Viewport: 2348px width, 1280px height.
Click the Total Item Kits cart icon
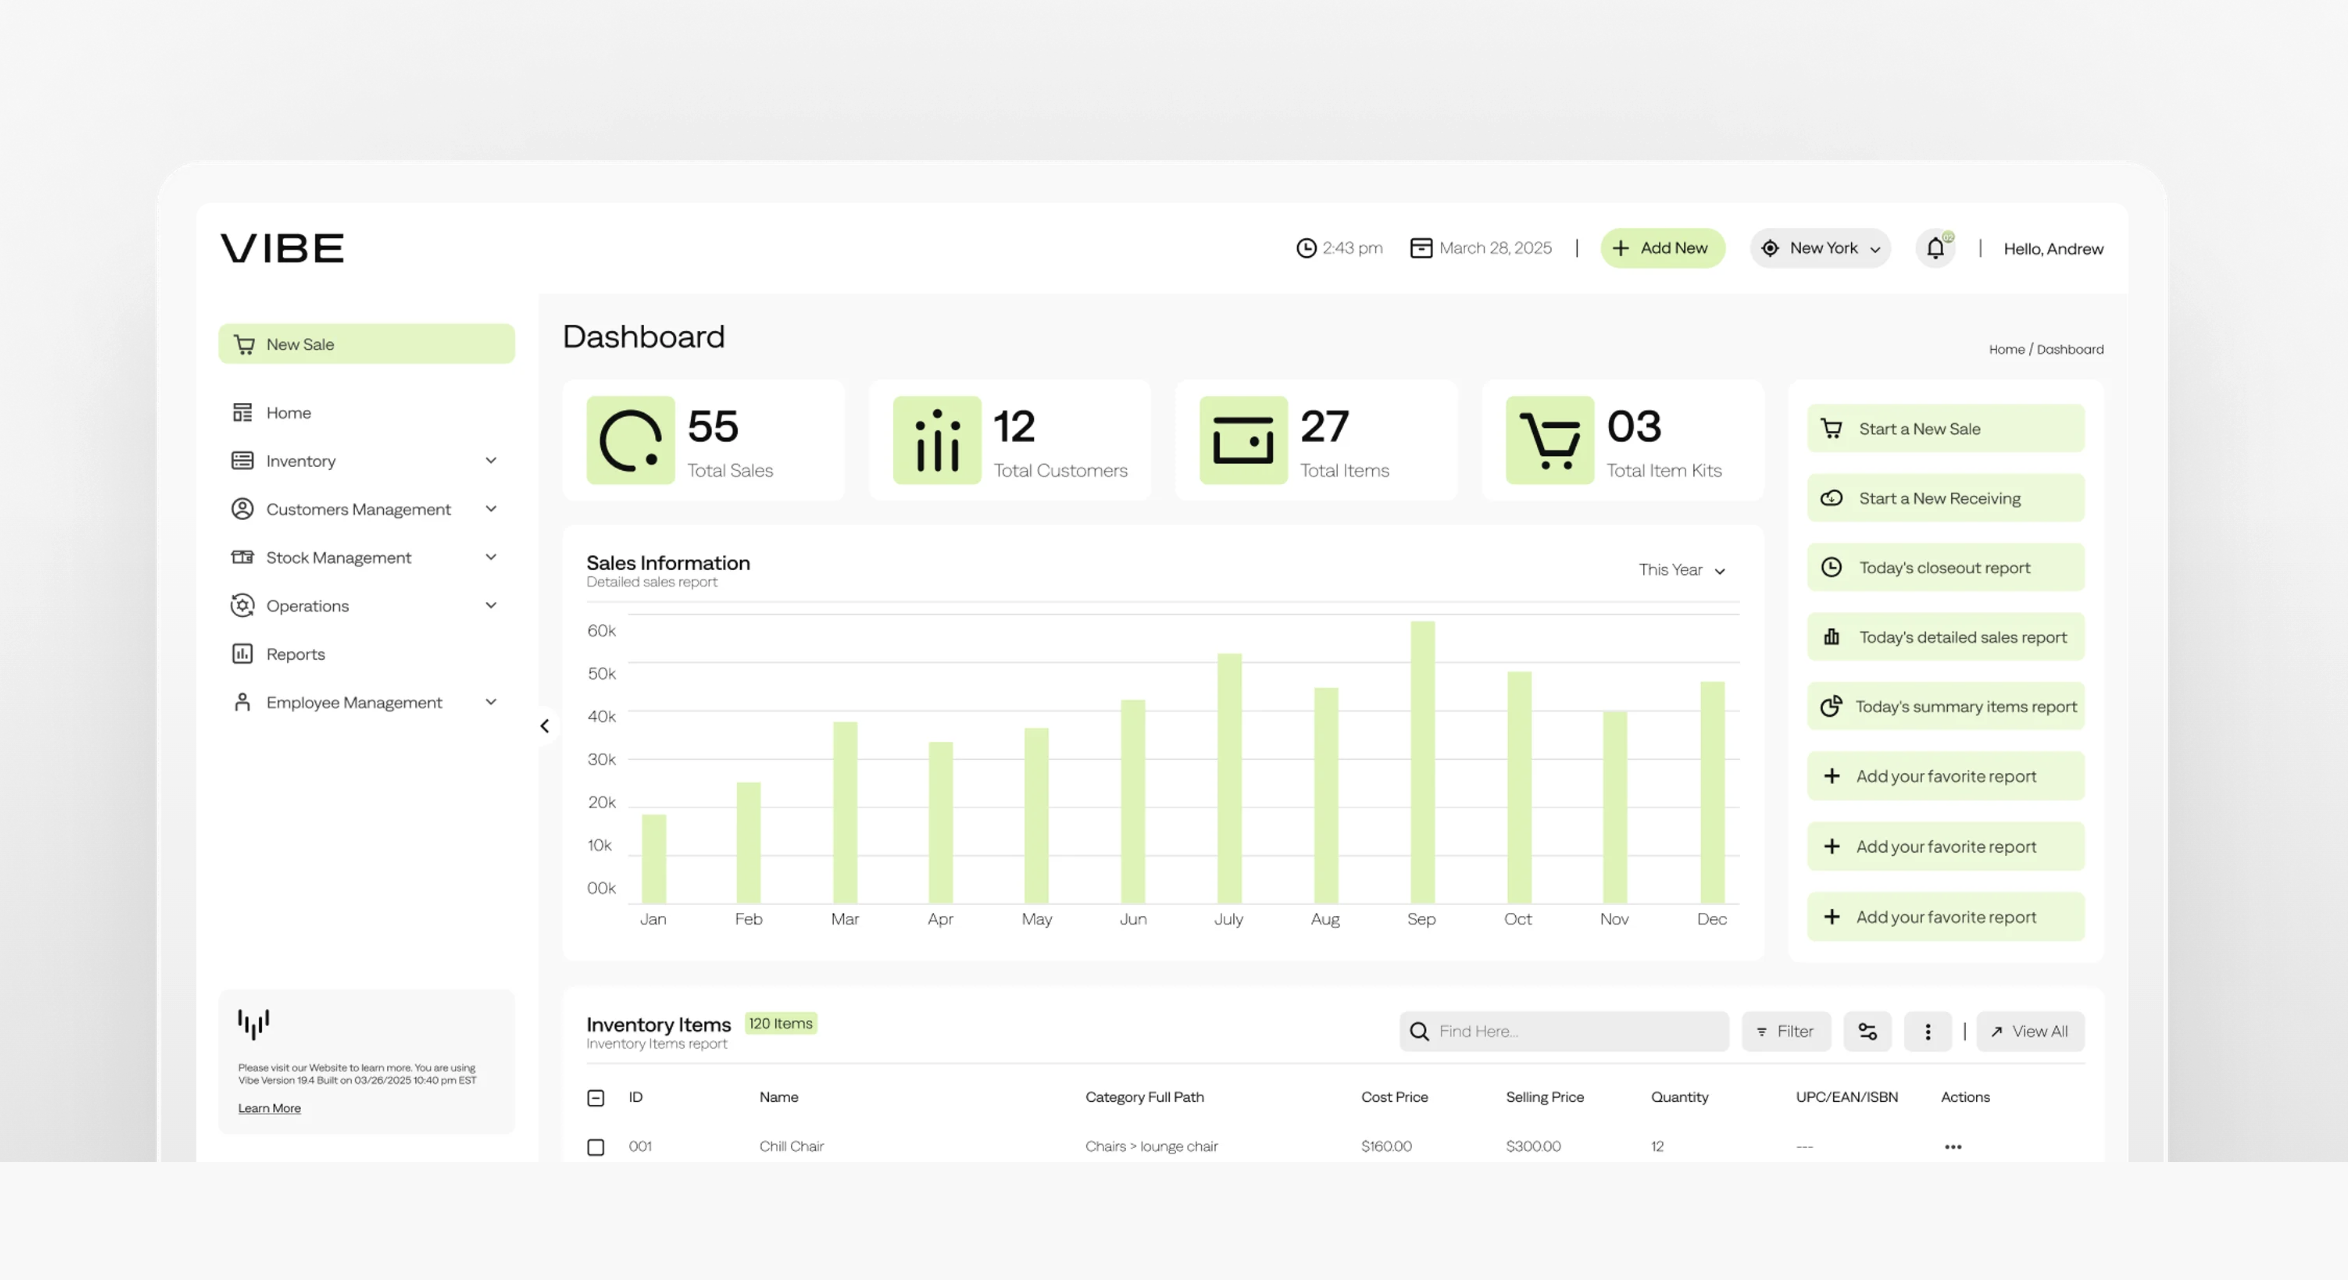pos(1549,440)
